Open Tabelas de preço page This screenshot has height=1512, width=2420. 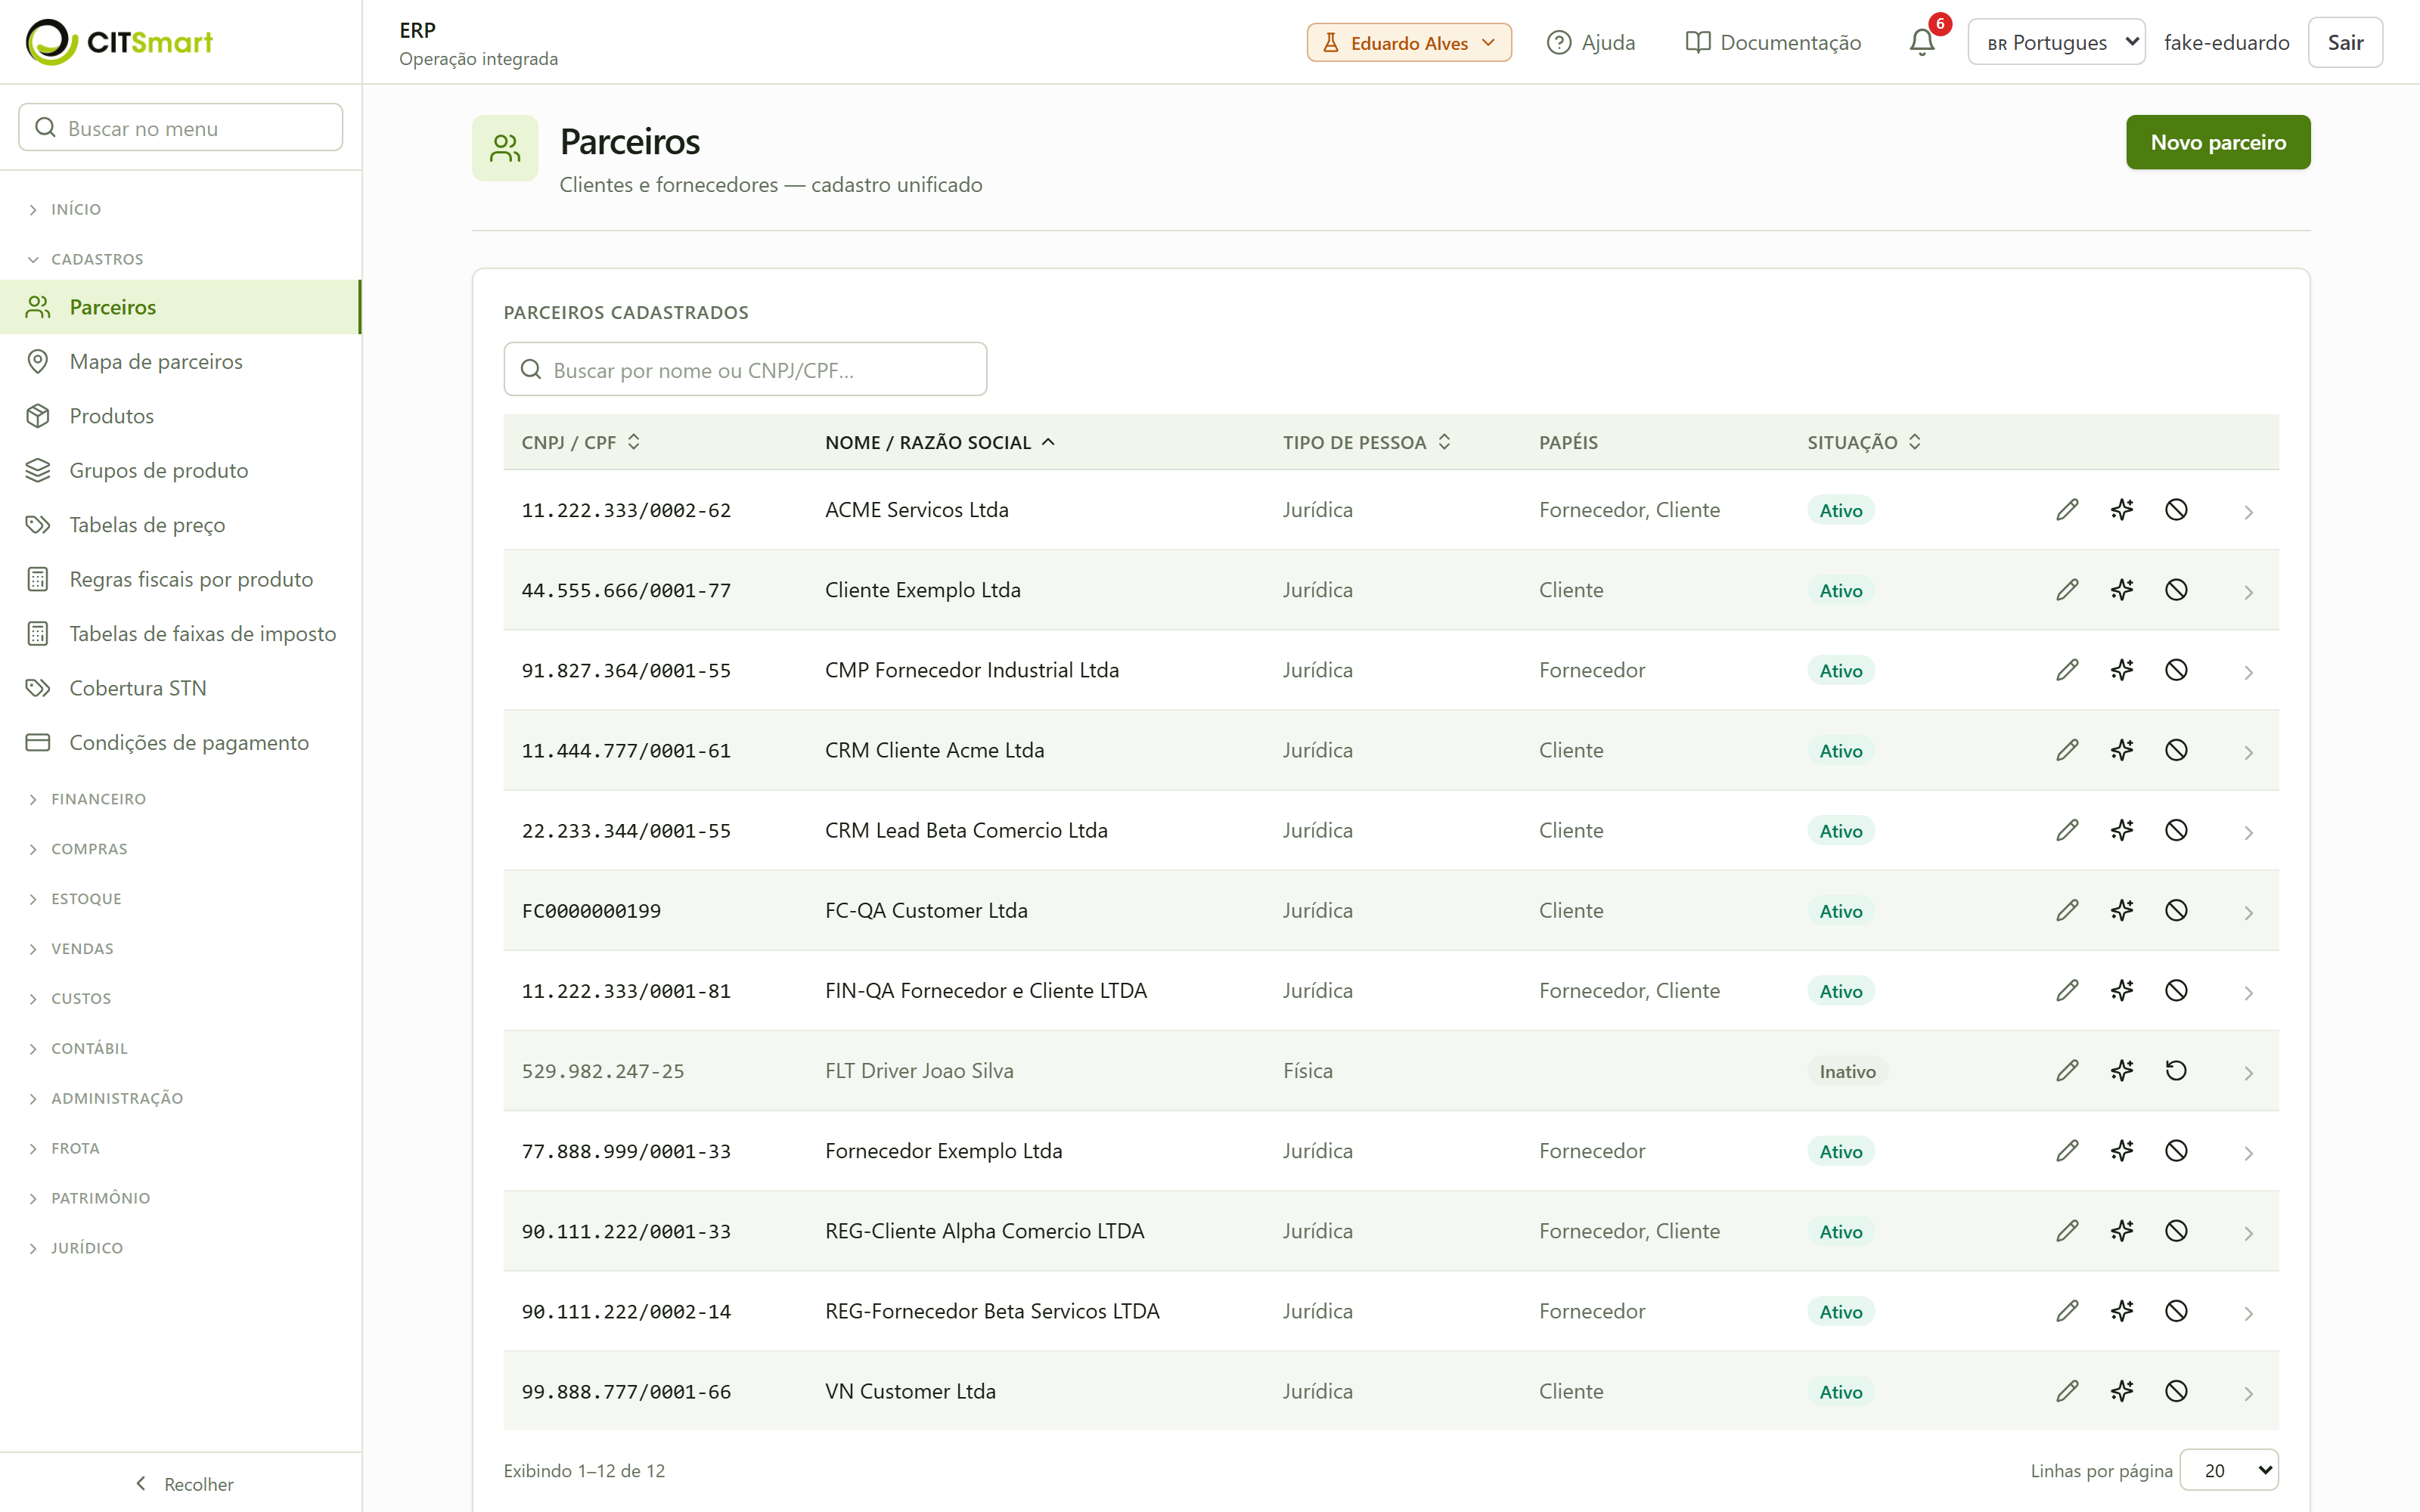point(181,525)
